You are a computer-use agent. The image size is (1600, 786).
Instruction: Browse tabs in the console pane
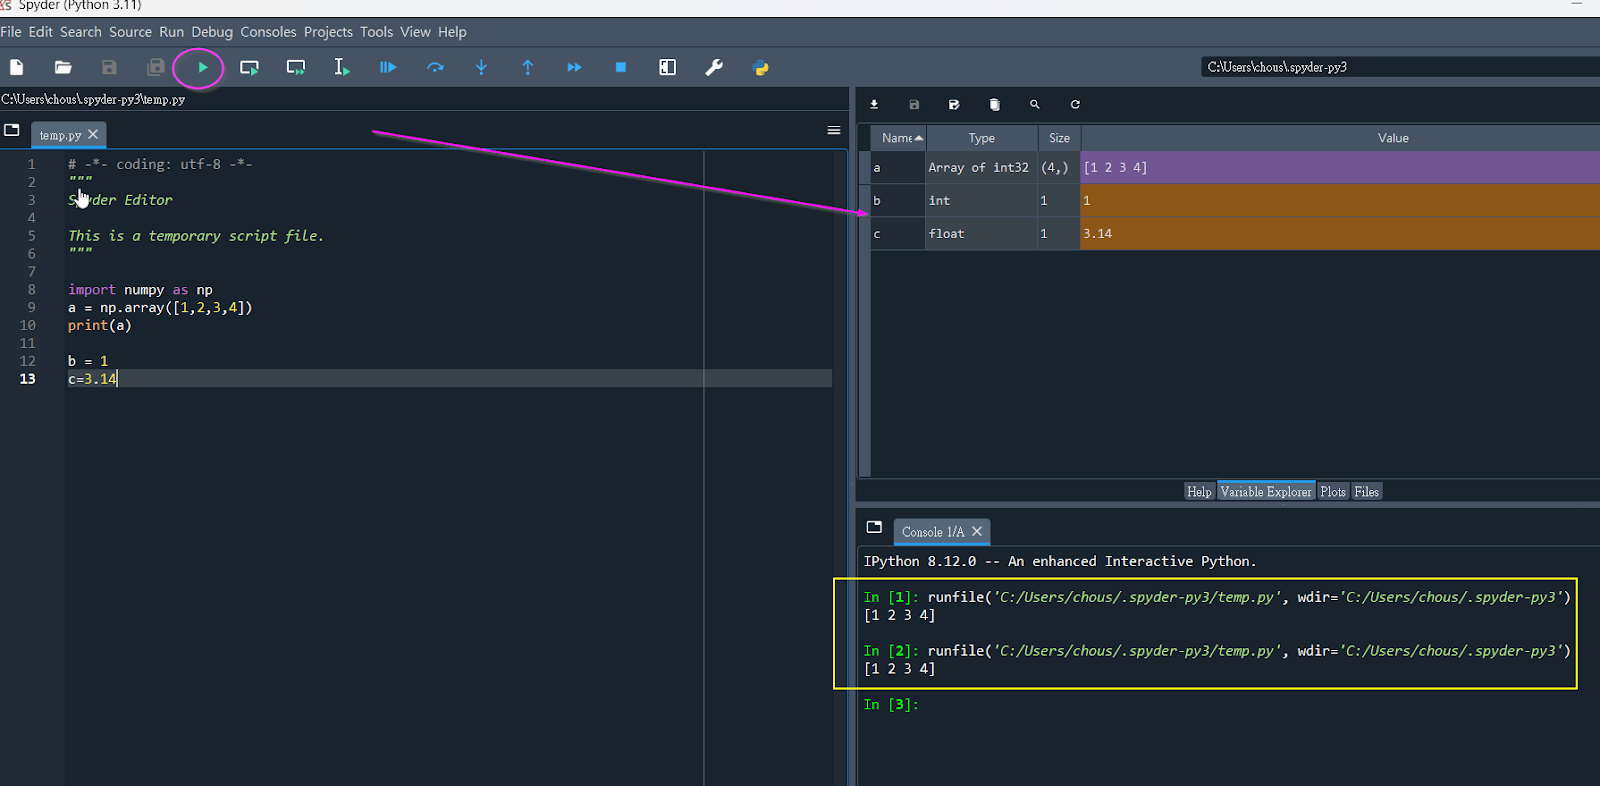(x=874, y=527)
